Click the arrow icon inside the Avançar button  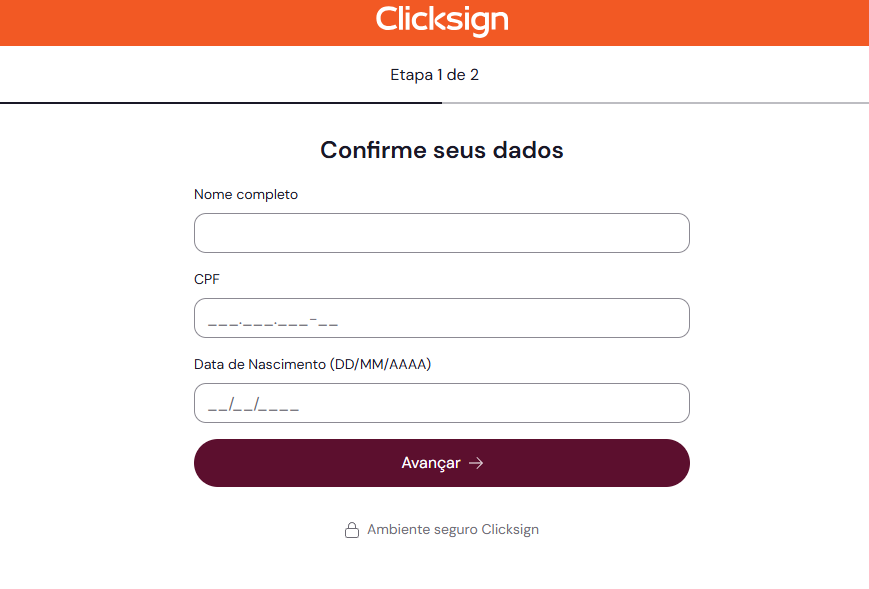coord(477,463)
